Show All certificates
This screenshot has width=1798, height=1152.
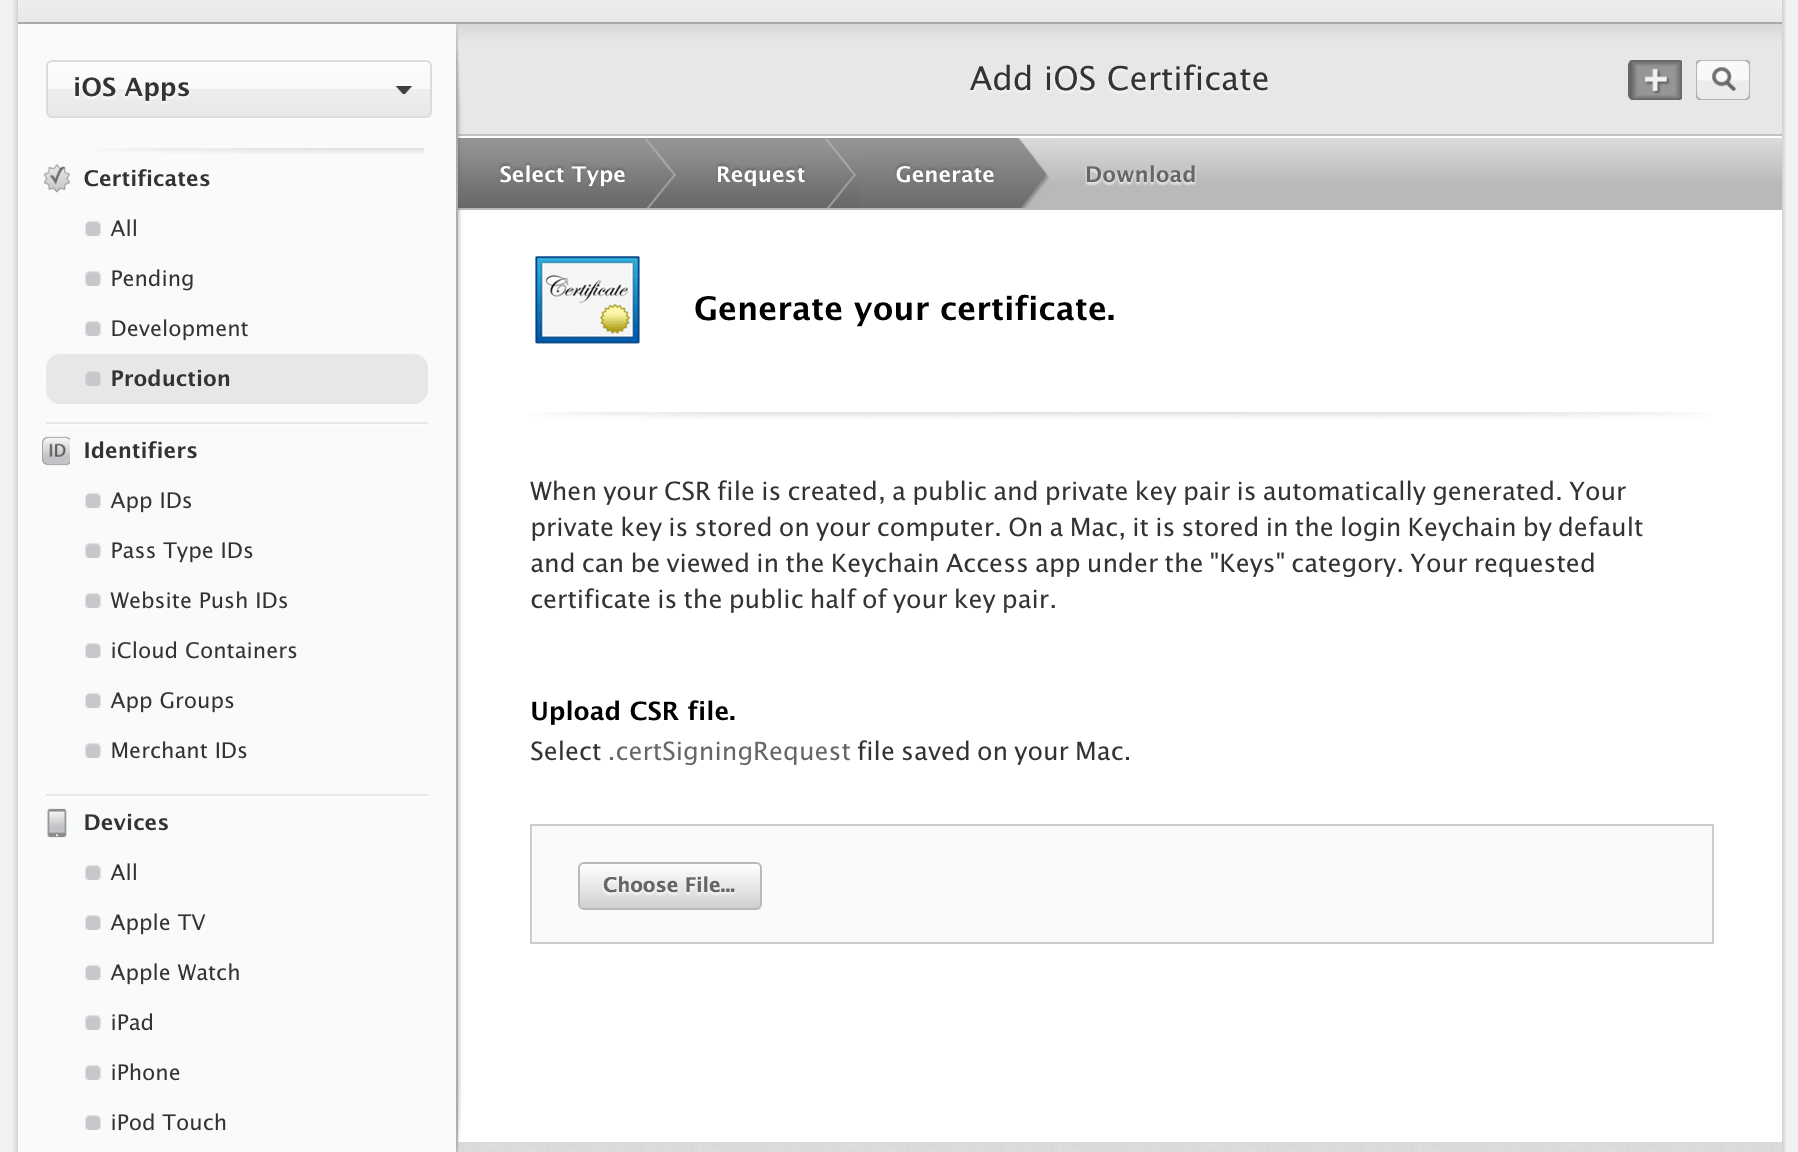tap(124, 228)
